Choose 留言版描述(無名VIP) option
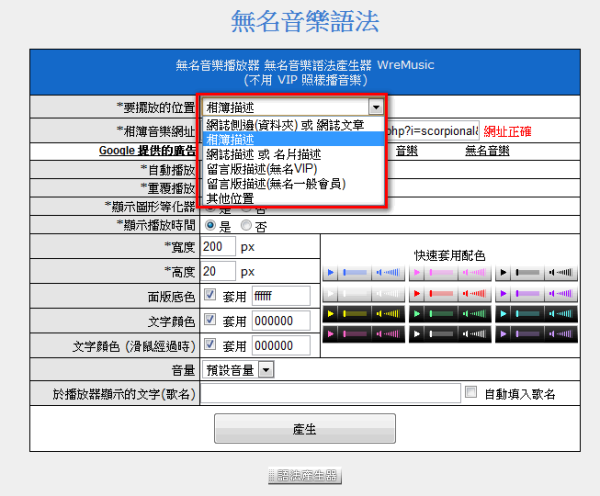The image size is (600, 496). (x=293, y=169)
